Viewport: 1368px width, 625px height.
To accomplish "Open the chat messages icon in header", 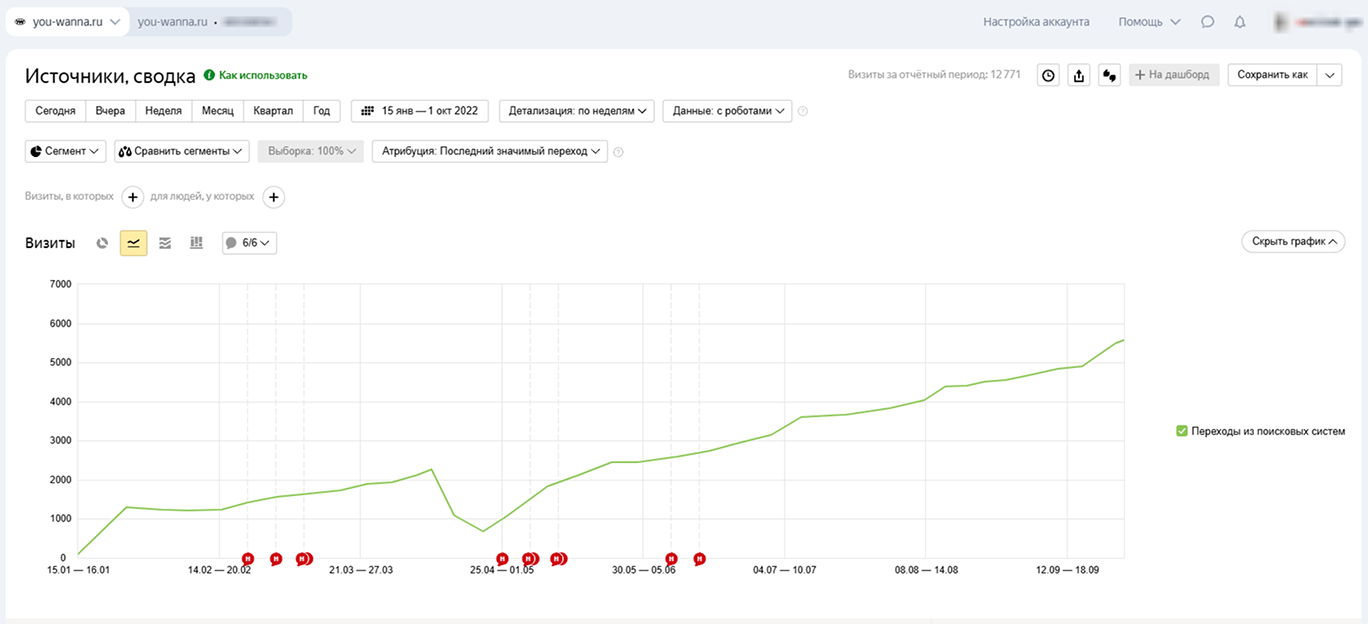I will (1208, 22).
